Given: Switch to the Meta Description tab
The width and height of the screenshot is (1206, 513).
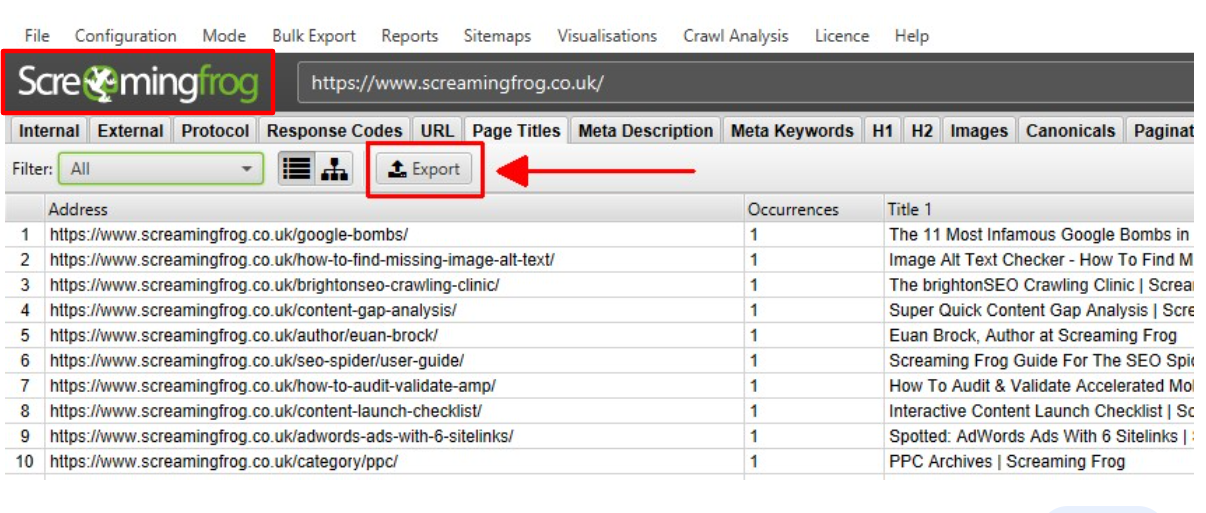Looking at the screenshot, I should [646, 131].
